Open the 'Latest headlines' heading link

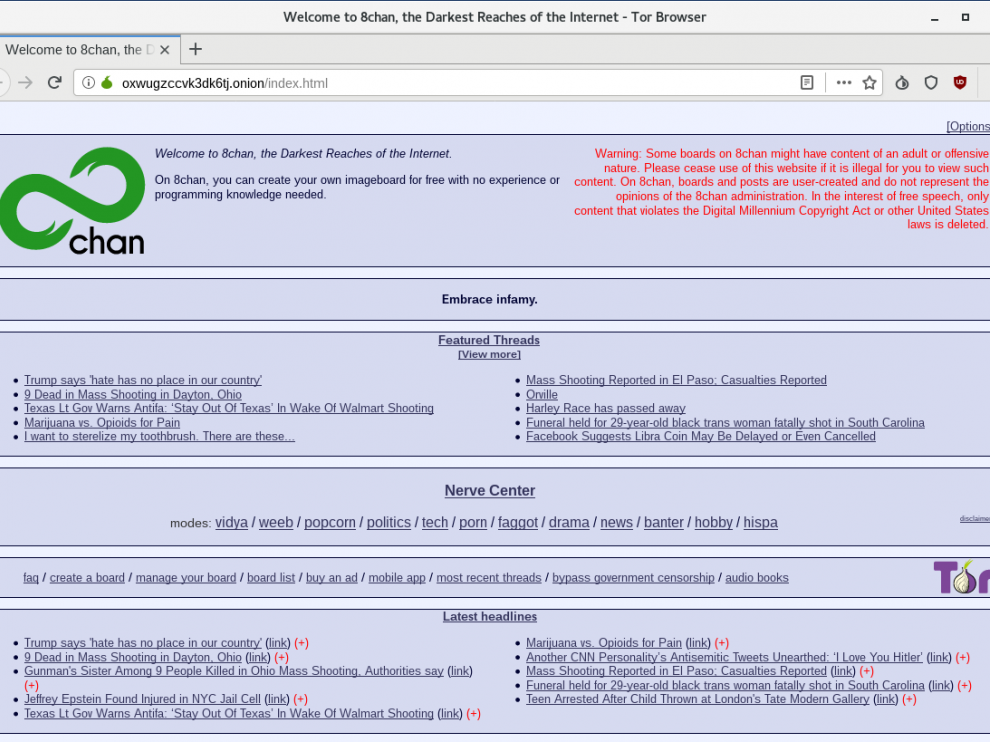(x=490, y=617)
